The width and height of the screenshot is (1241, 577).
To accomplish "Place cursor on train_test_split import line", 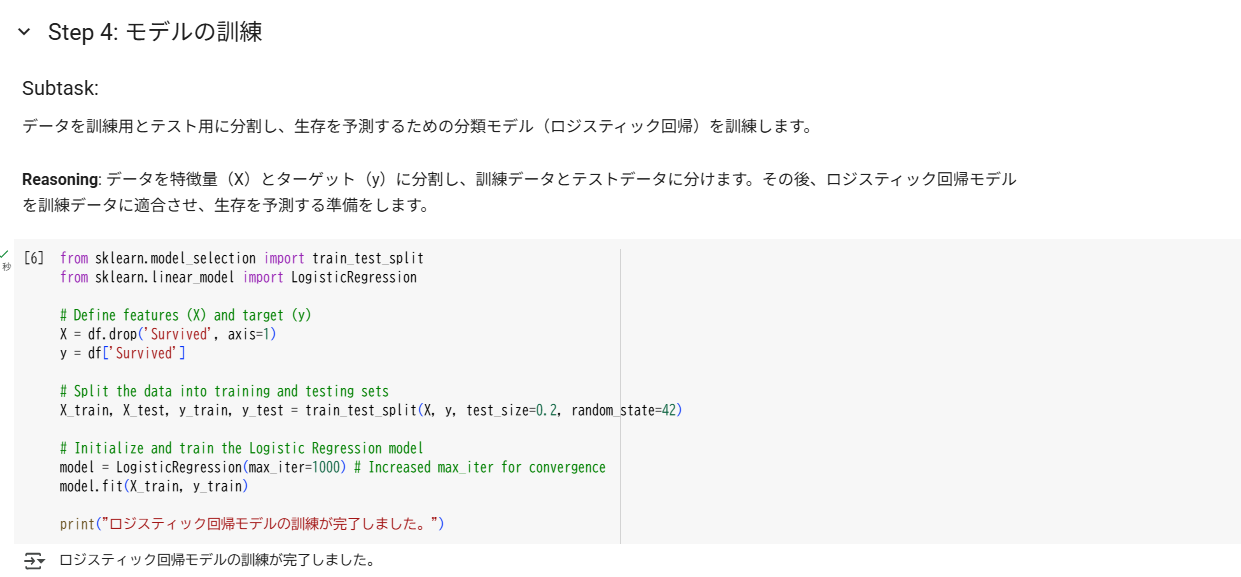I will coord(242,258).
